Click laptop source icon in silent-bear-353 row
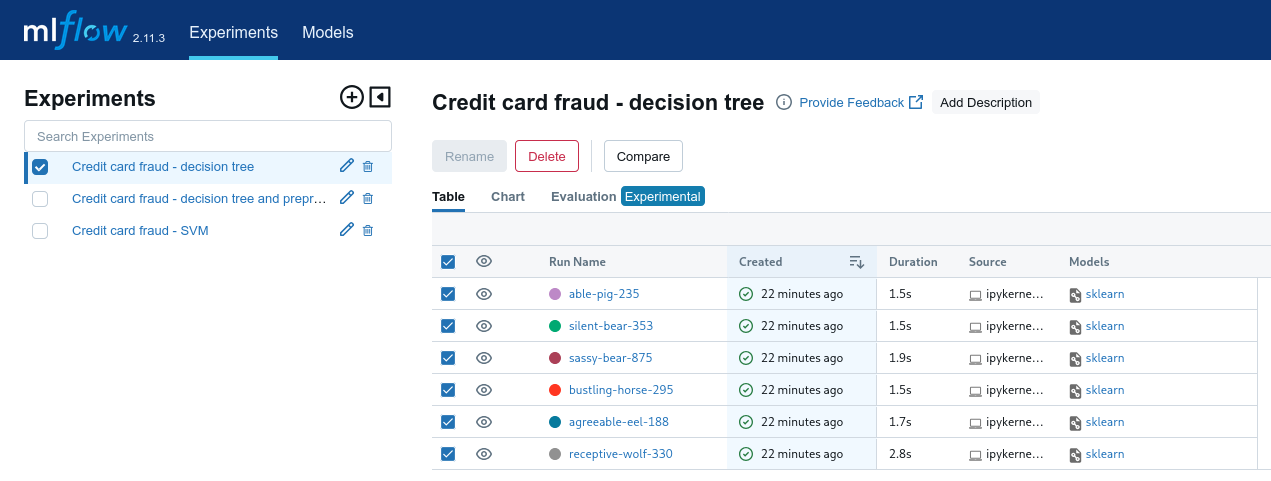 tap(975, 327)
